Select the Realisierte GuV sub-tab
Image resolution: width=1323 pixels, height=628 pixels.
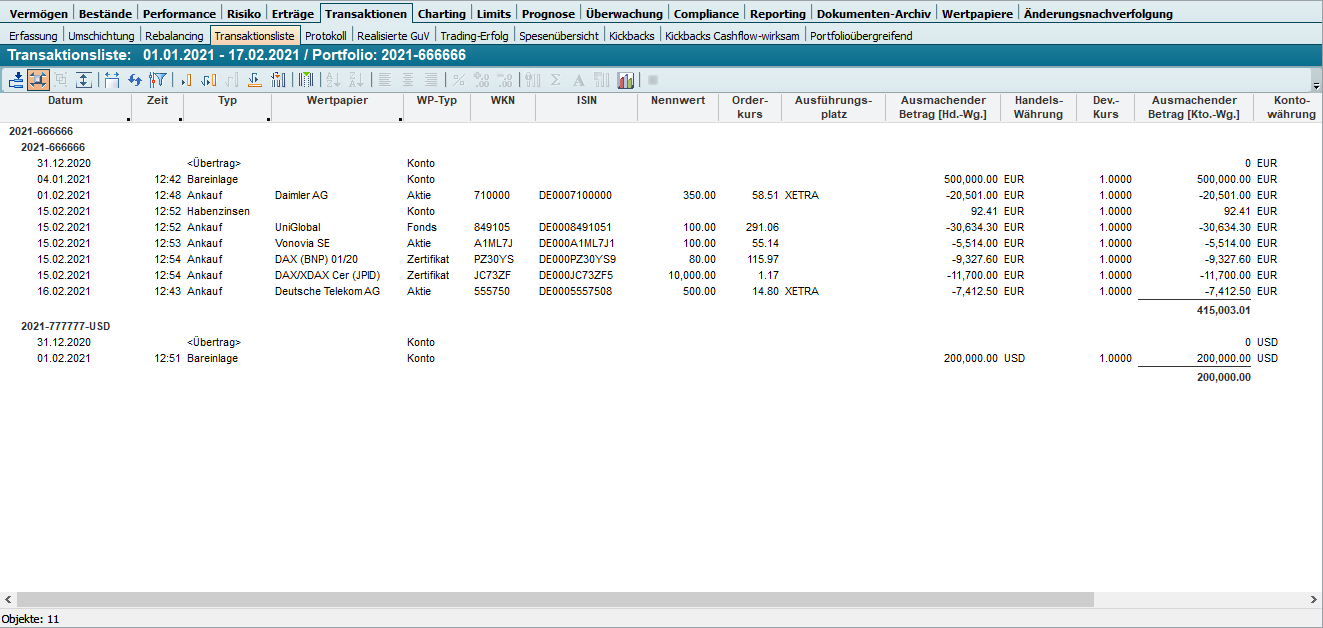pos(393,36)
